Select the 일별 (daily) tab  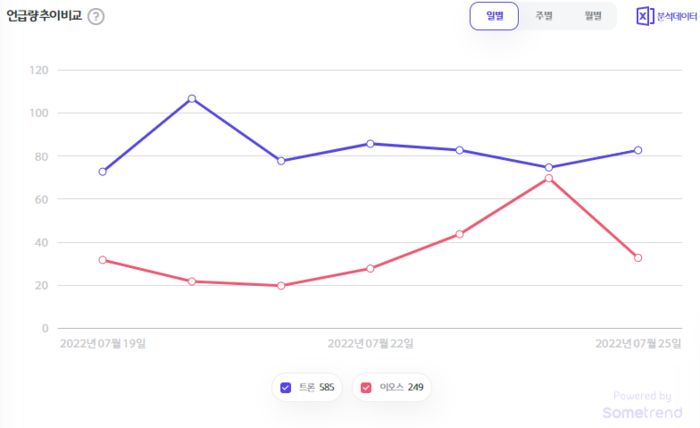pos(495,16)
